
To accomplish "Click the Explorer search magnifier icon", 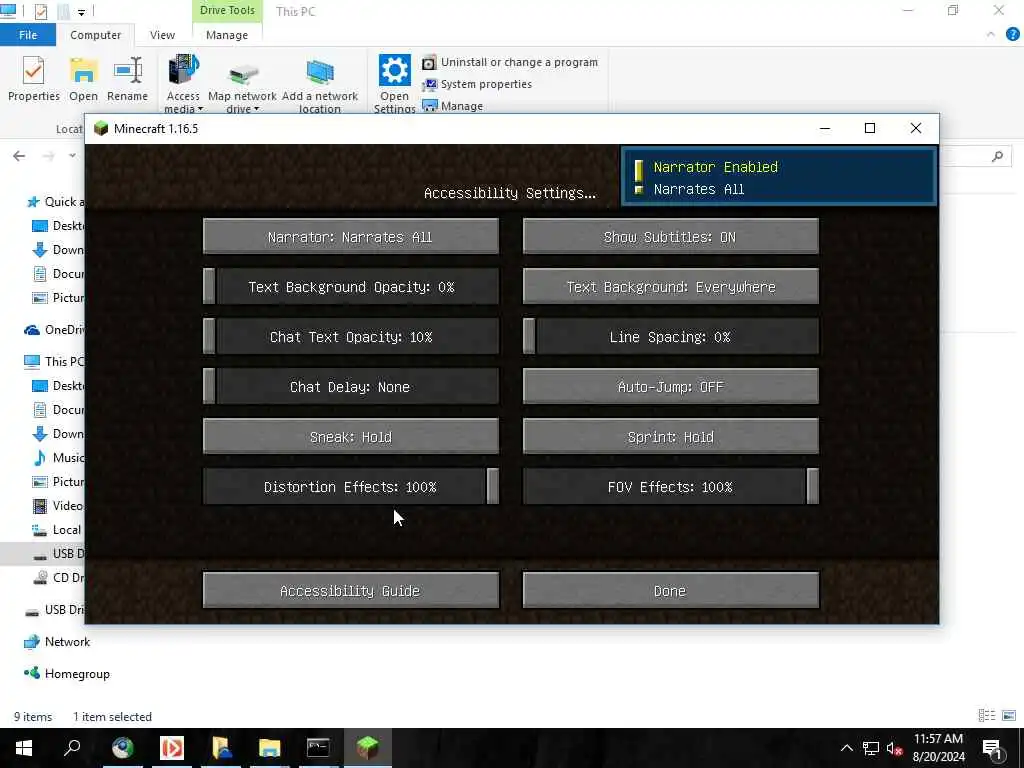I will click(997, 156).
